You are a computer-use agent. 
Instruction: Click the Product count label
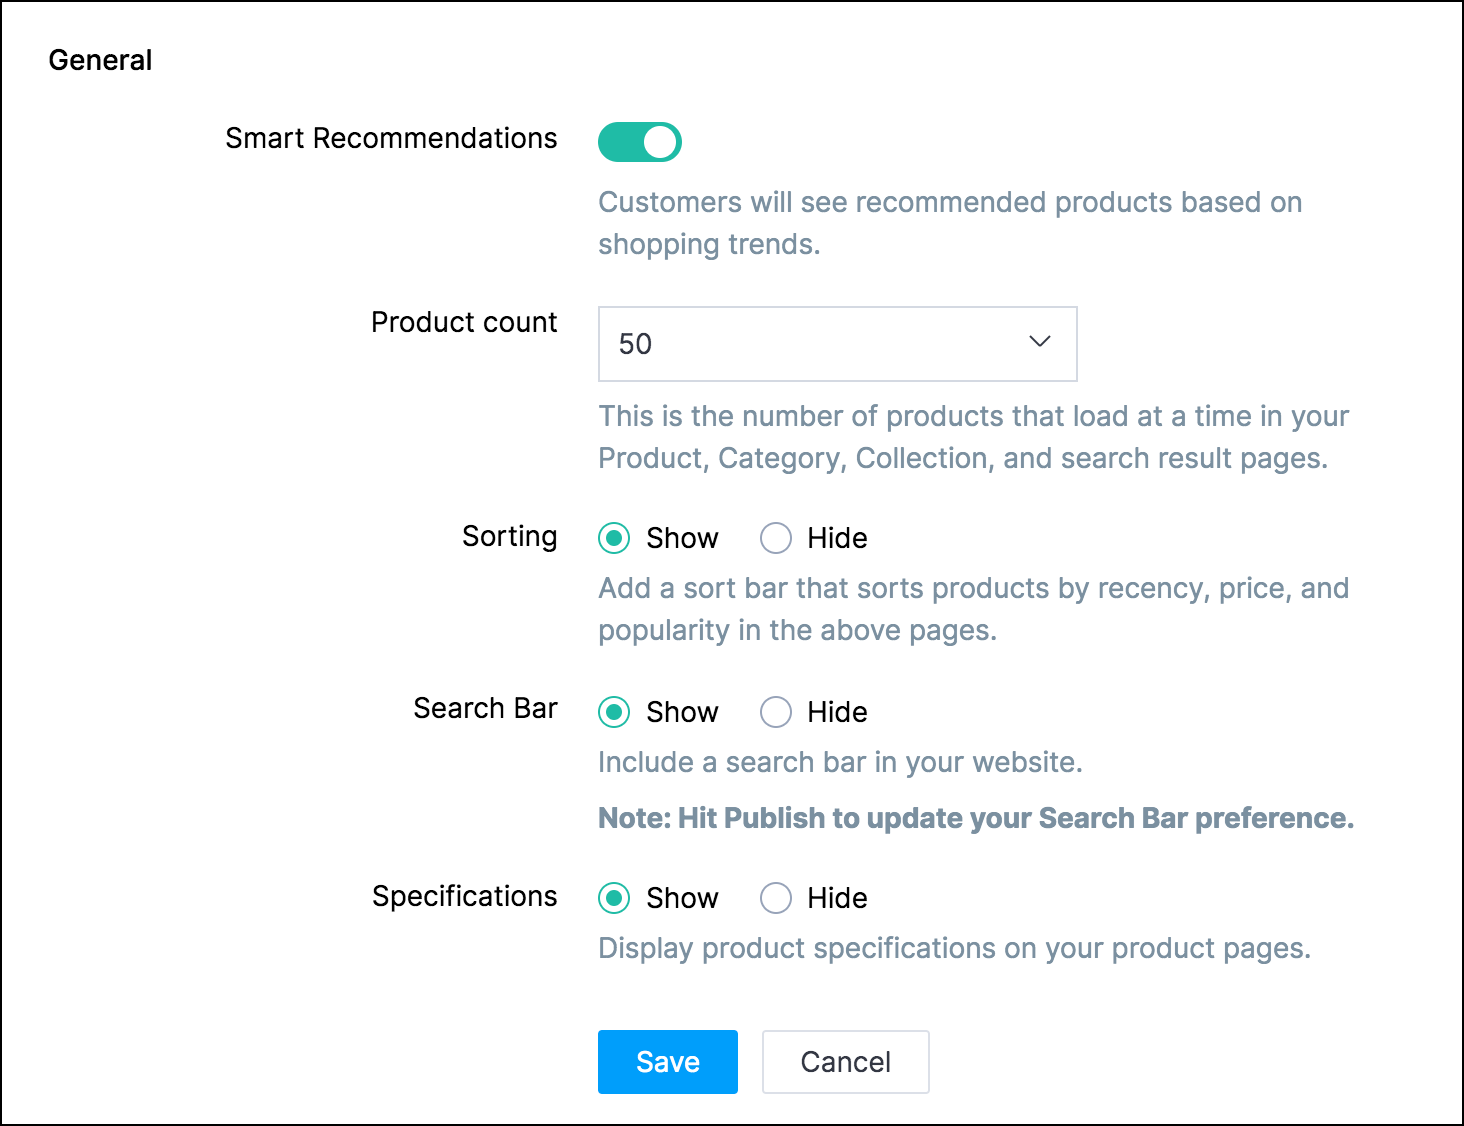[x=464, y=322]
